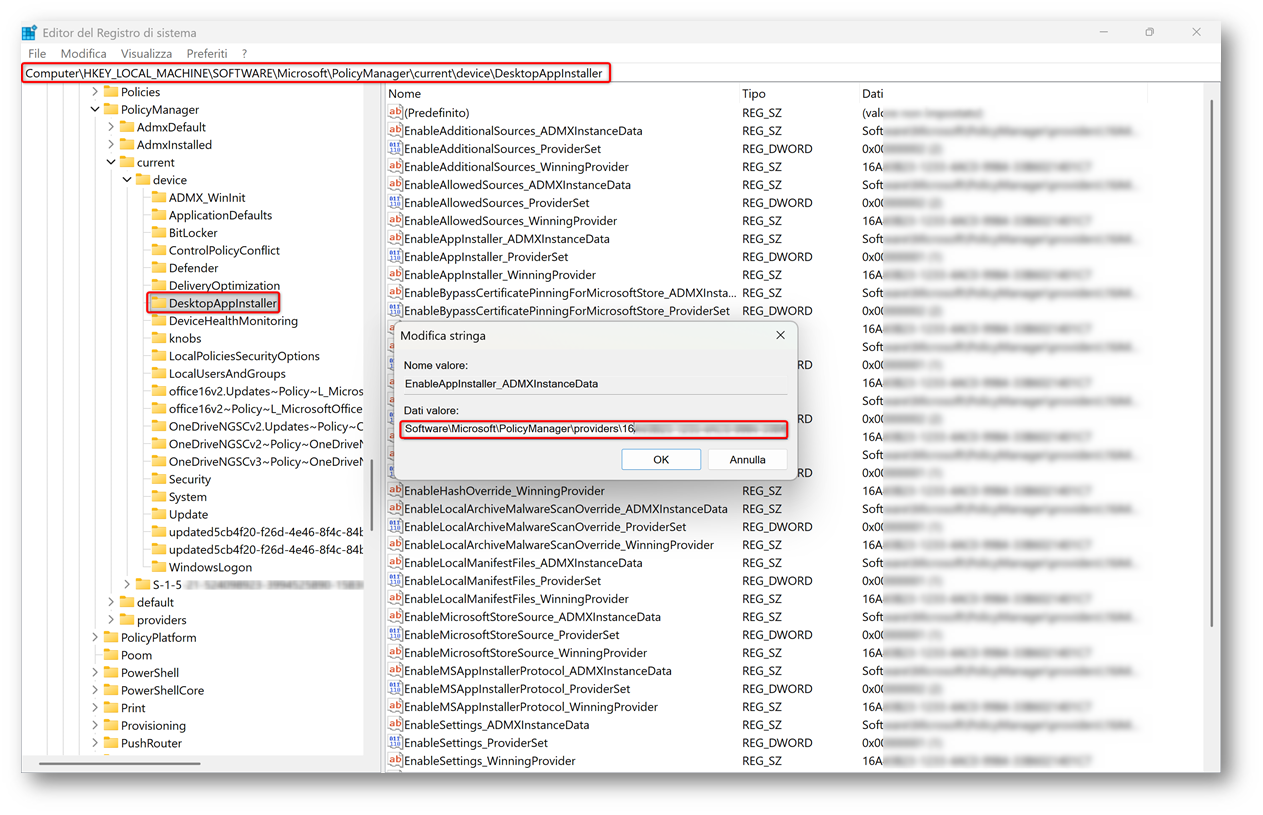The image size is (1263, 815).
Task: Click the Defender folder icon in tree
Action: pyautogui.click(x=158, y=268)
